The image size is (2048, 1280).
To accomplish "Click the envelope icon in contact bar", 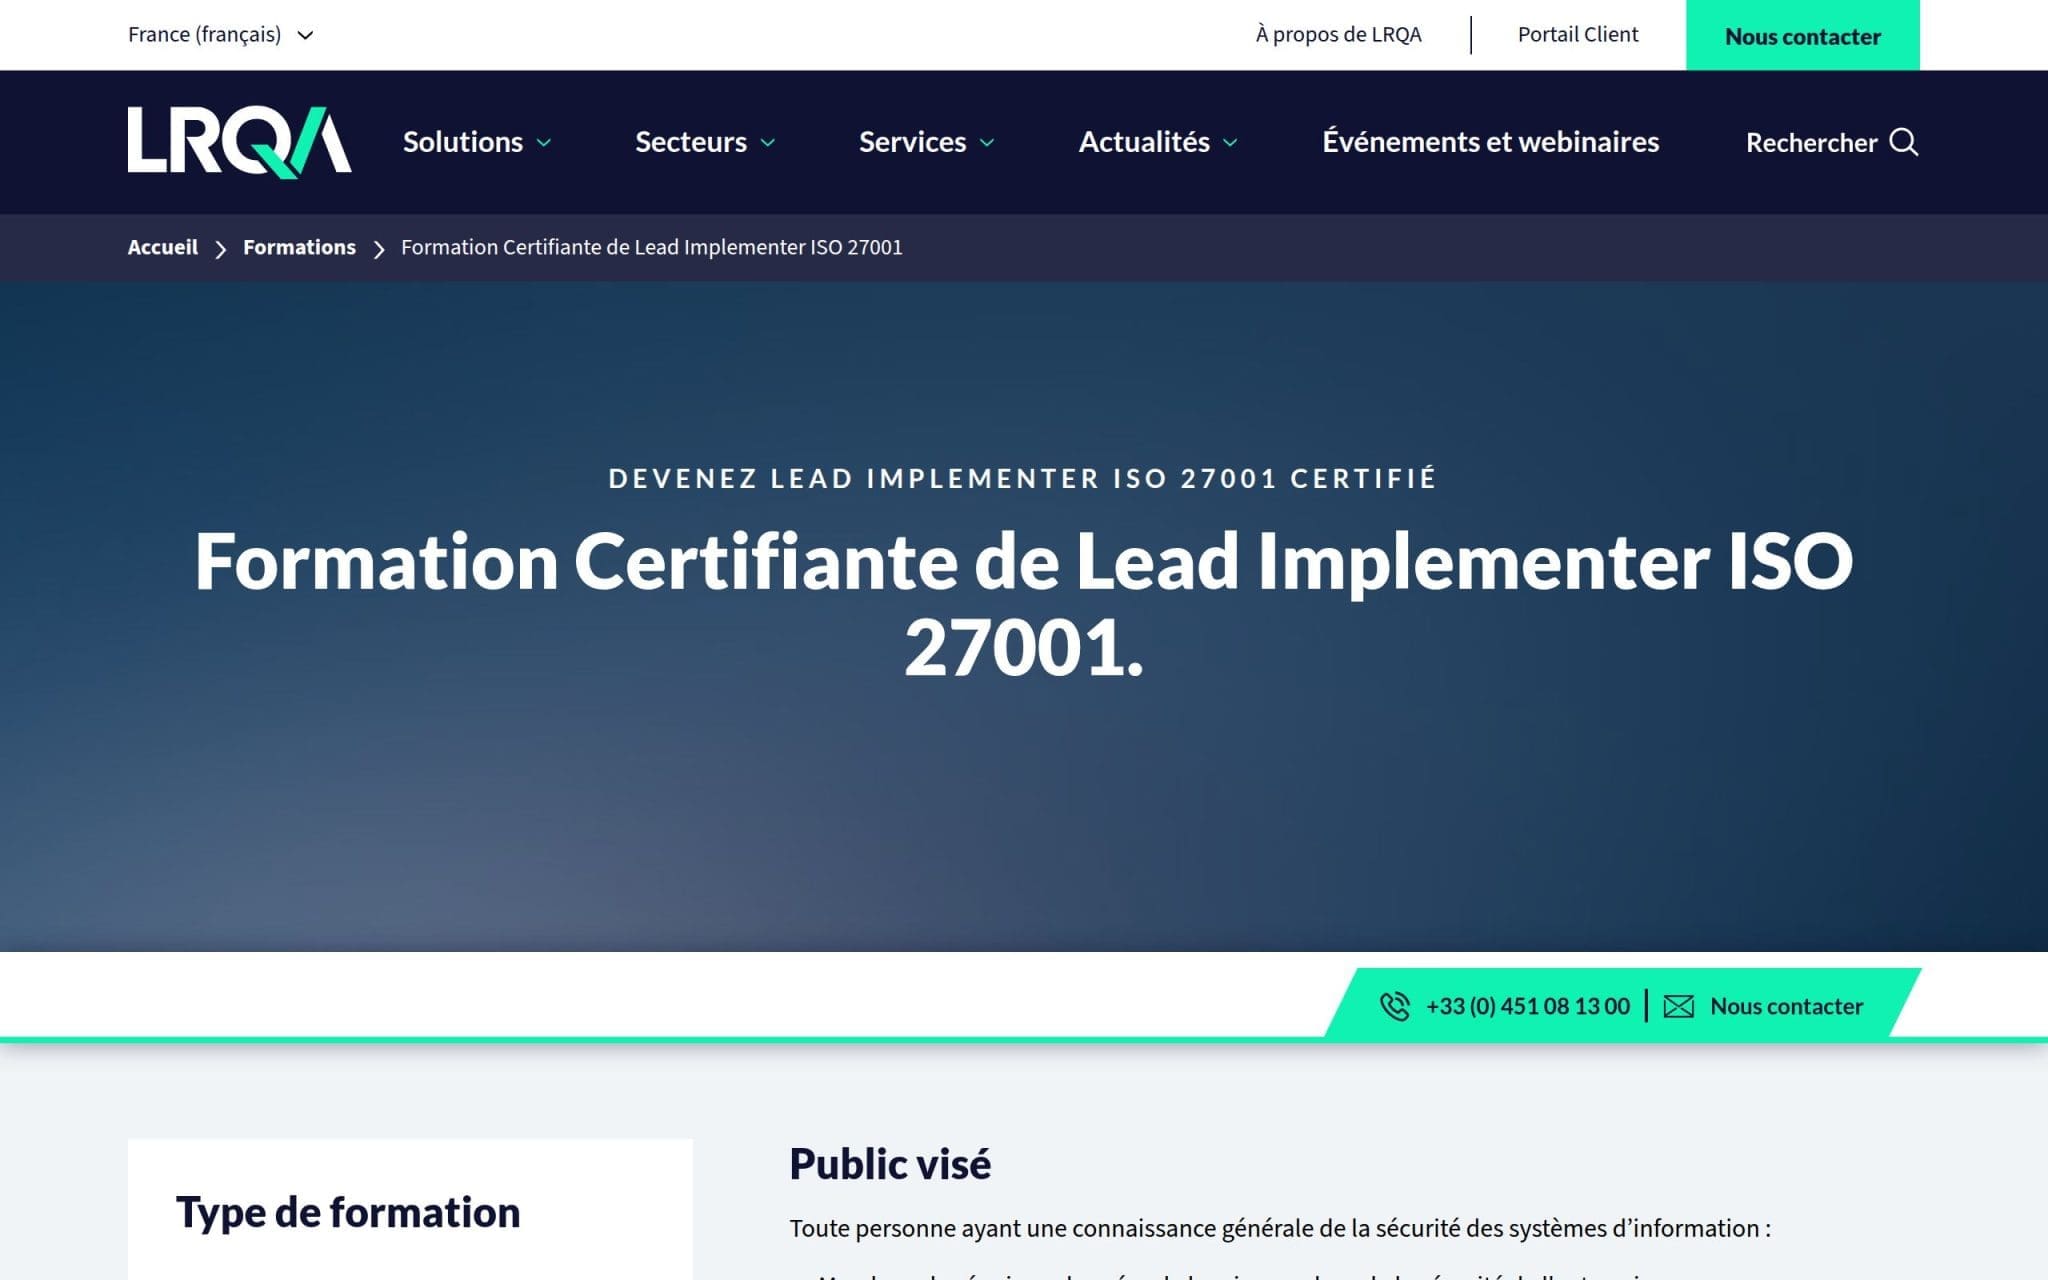I will coord(1678,1006).
